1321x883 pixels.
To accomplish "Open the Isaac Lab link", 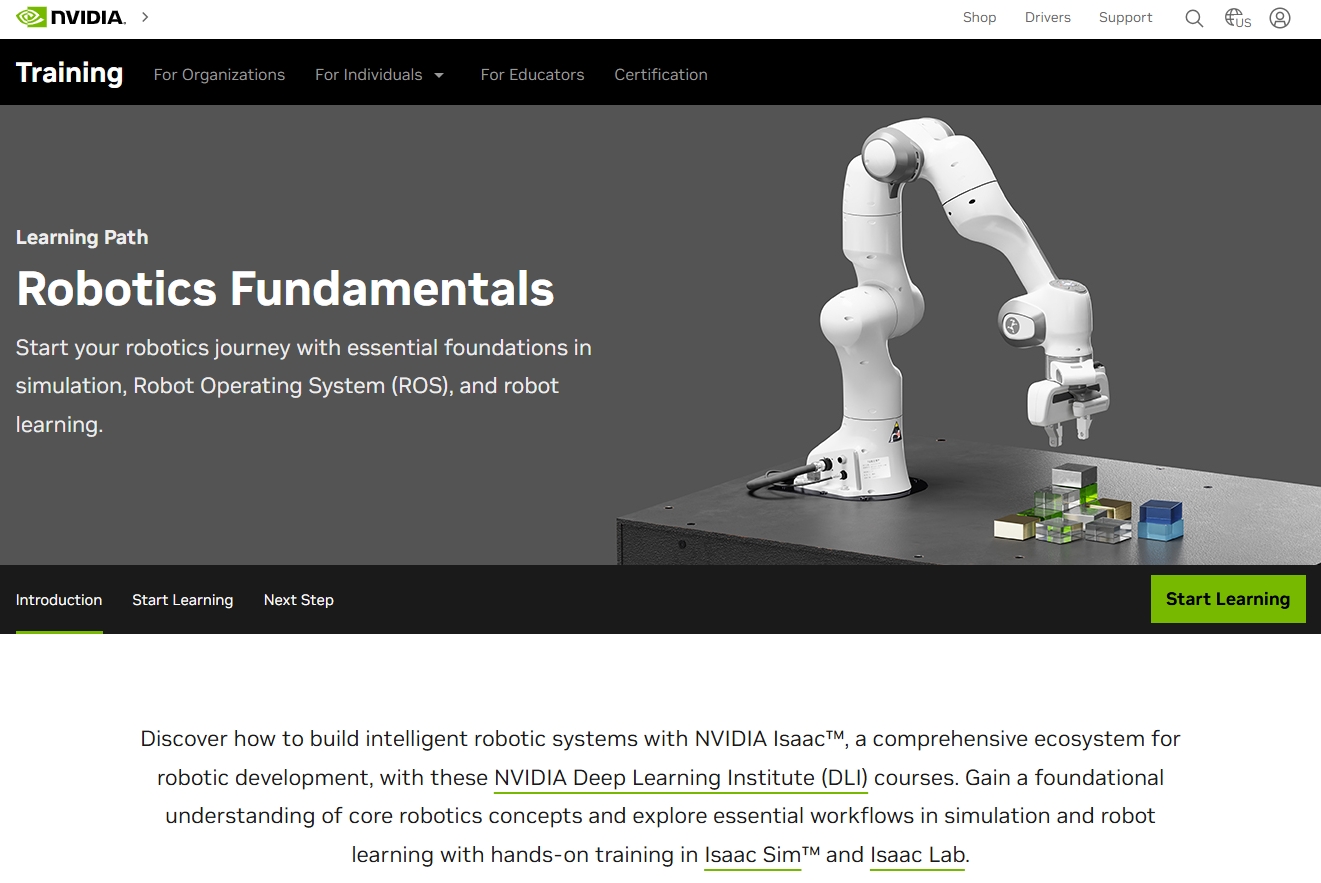I will pos(917,855).
